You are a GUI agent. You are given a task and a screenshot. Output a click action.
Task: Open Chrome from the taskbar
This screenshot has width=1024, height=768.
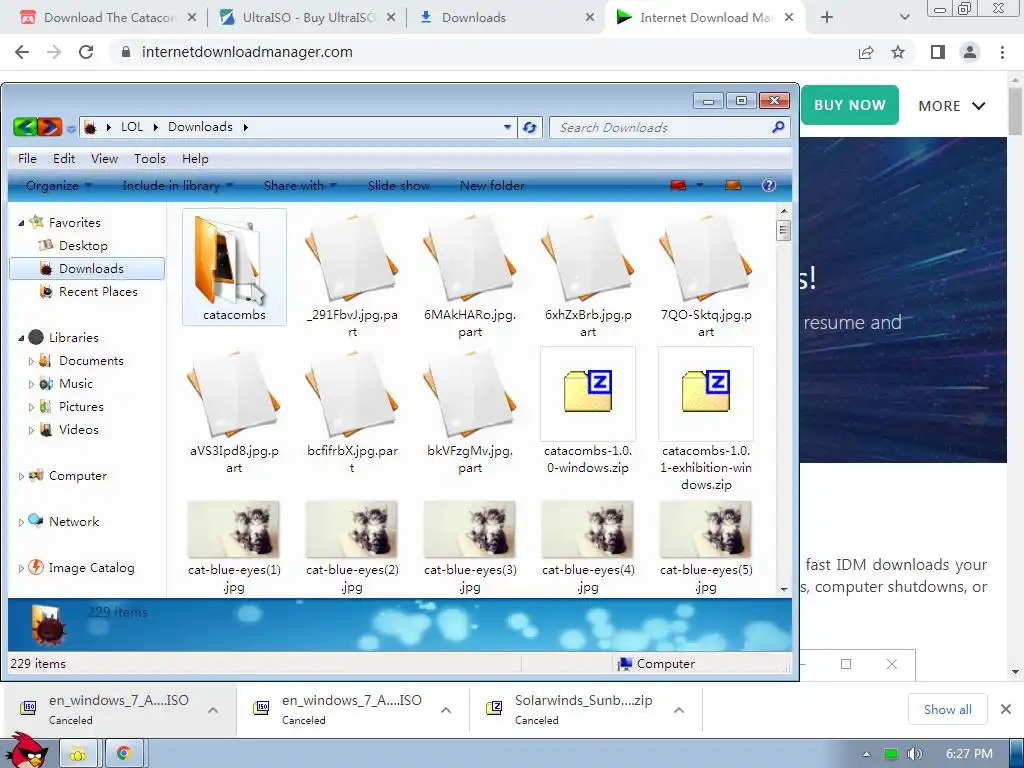click(123, 754)
